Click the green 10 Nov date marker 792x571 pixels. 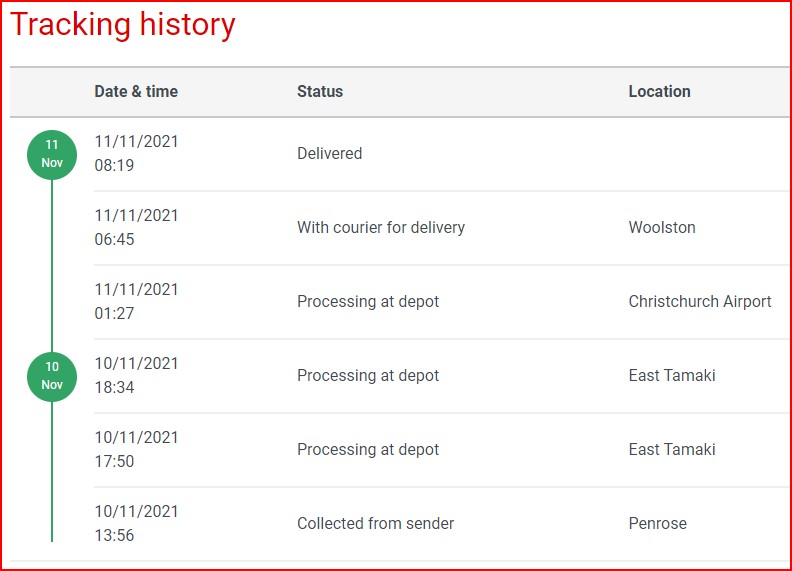tap(52, 376)
